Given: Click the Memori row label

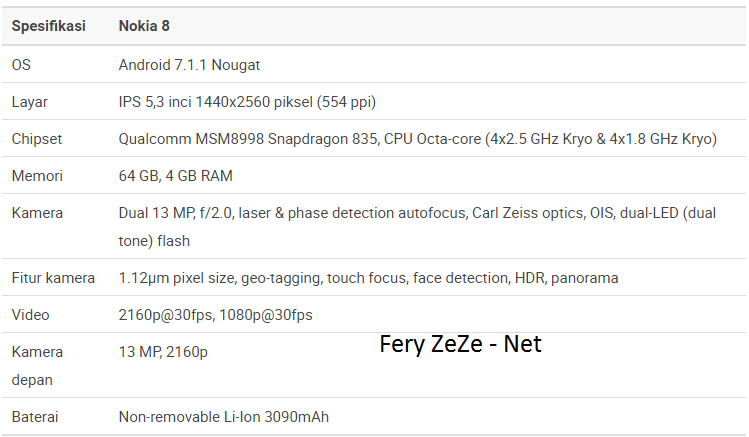Looking at the screenshot, I should (37, 176).
